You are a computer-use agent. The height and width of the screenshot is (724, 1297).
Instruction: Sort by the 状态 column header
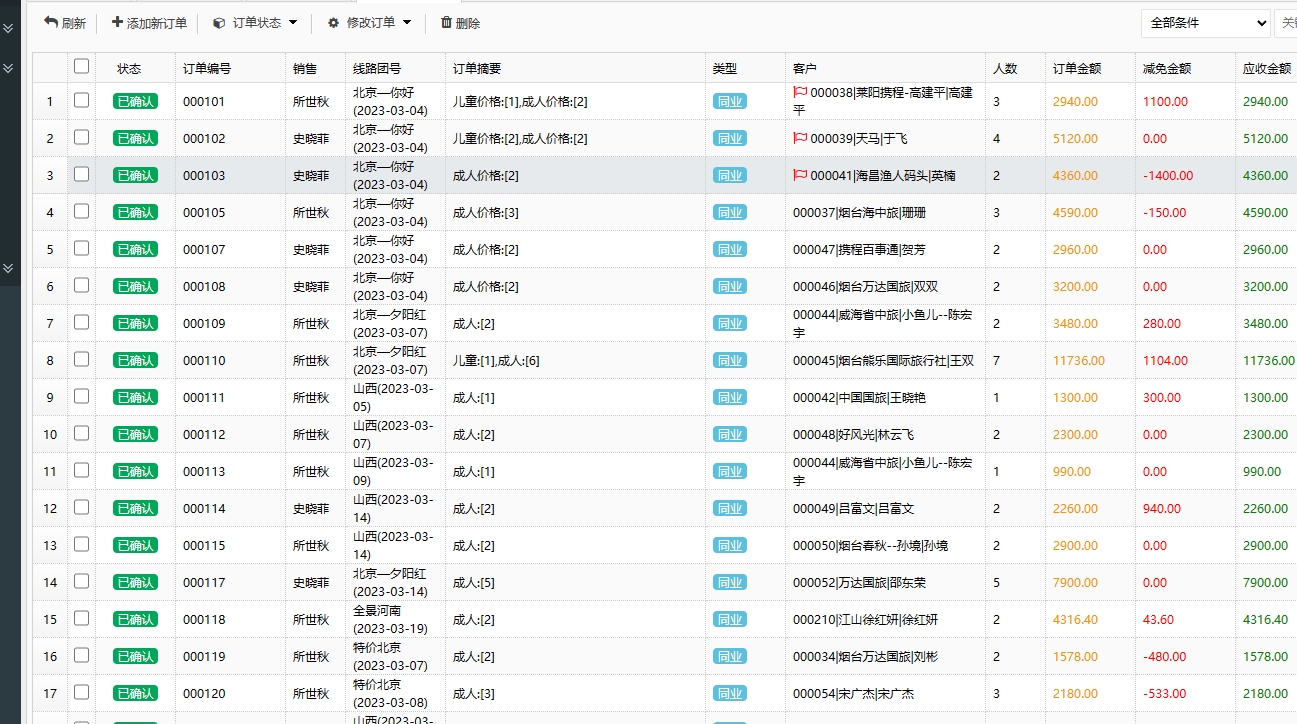coord(129,68)
